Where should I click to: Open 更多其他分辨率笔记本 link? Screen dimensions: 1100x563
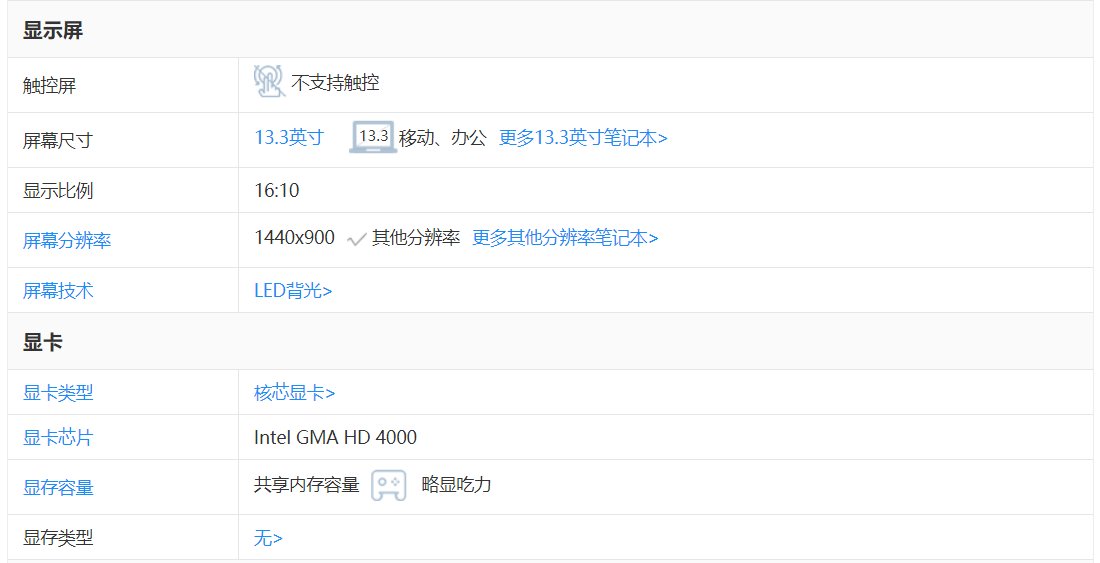pos(565,238)
